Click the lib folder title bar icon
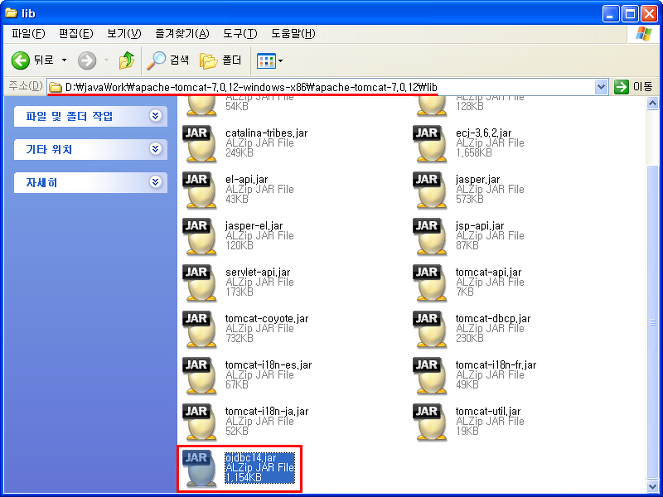 pyautogui.click(x=11, y=13)
